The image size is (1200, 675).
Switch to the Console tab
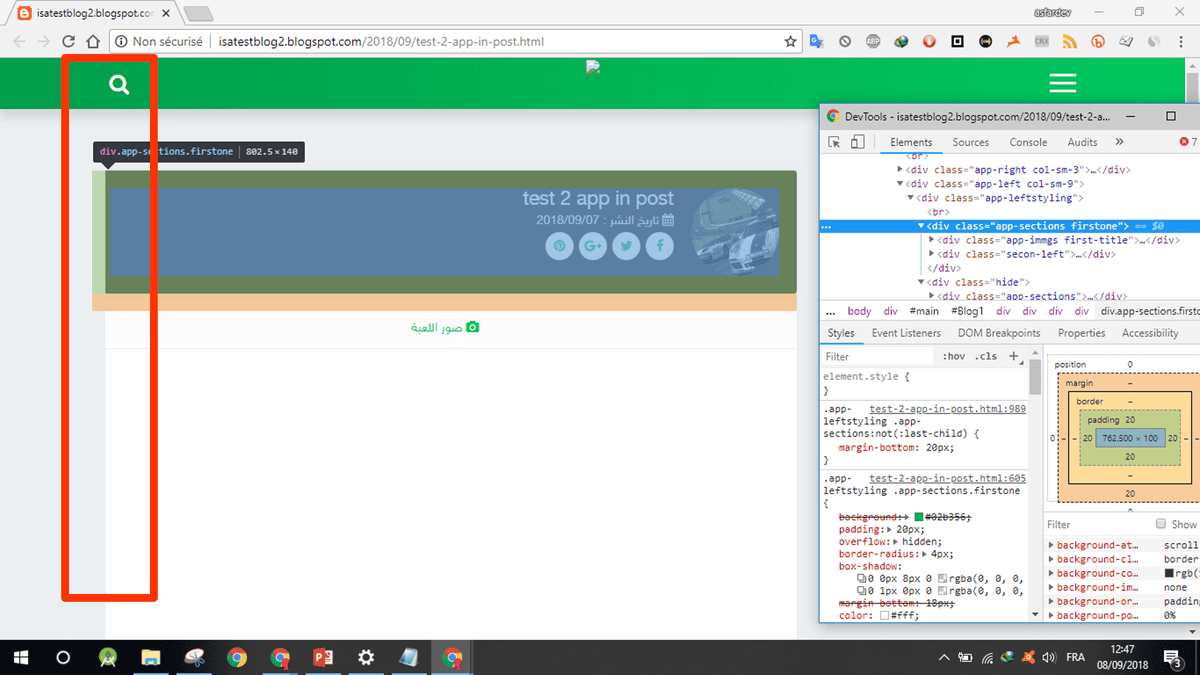click(1028, 142)
